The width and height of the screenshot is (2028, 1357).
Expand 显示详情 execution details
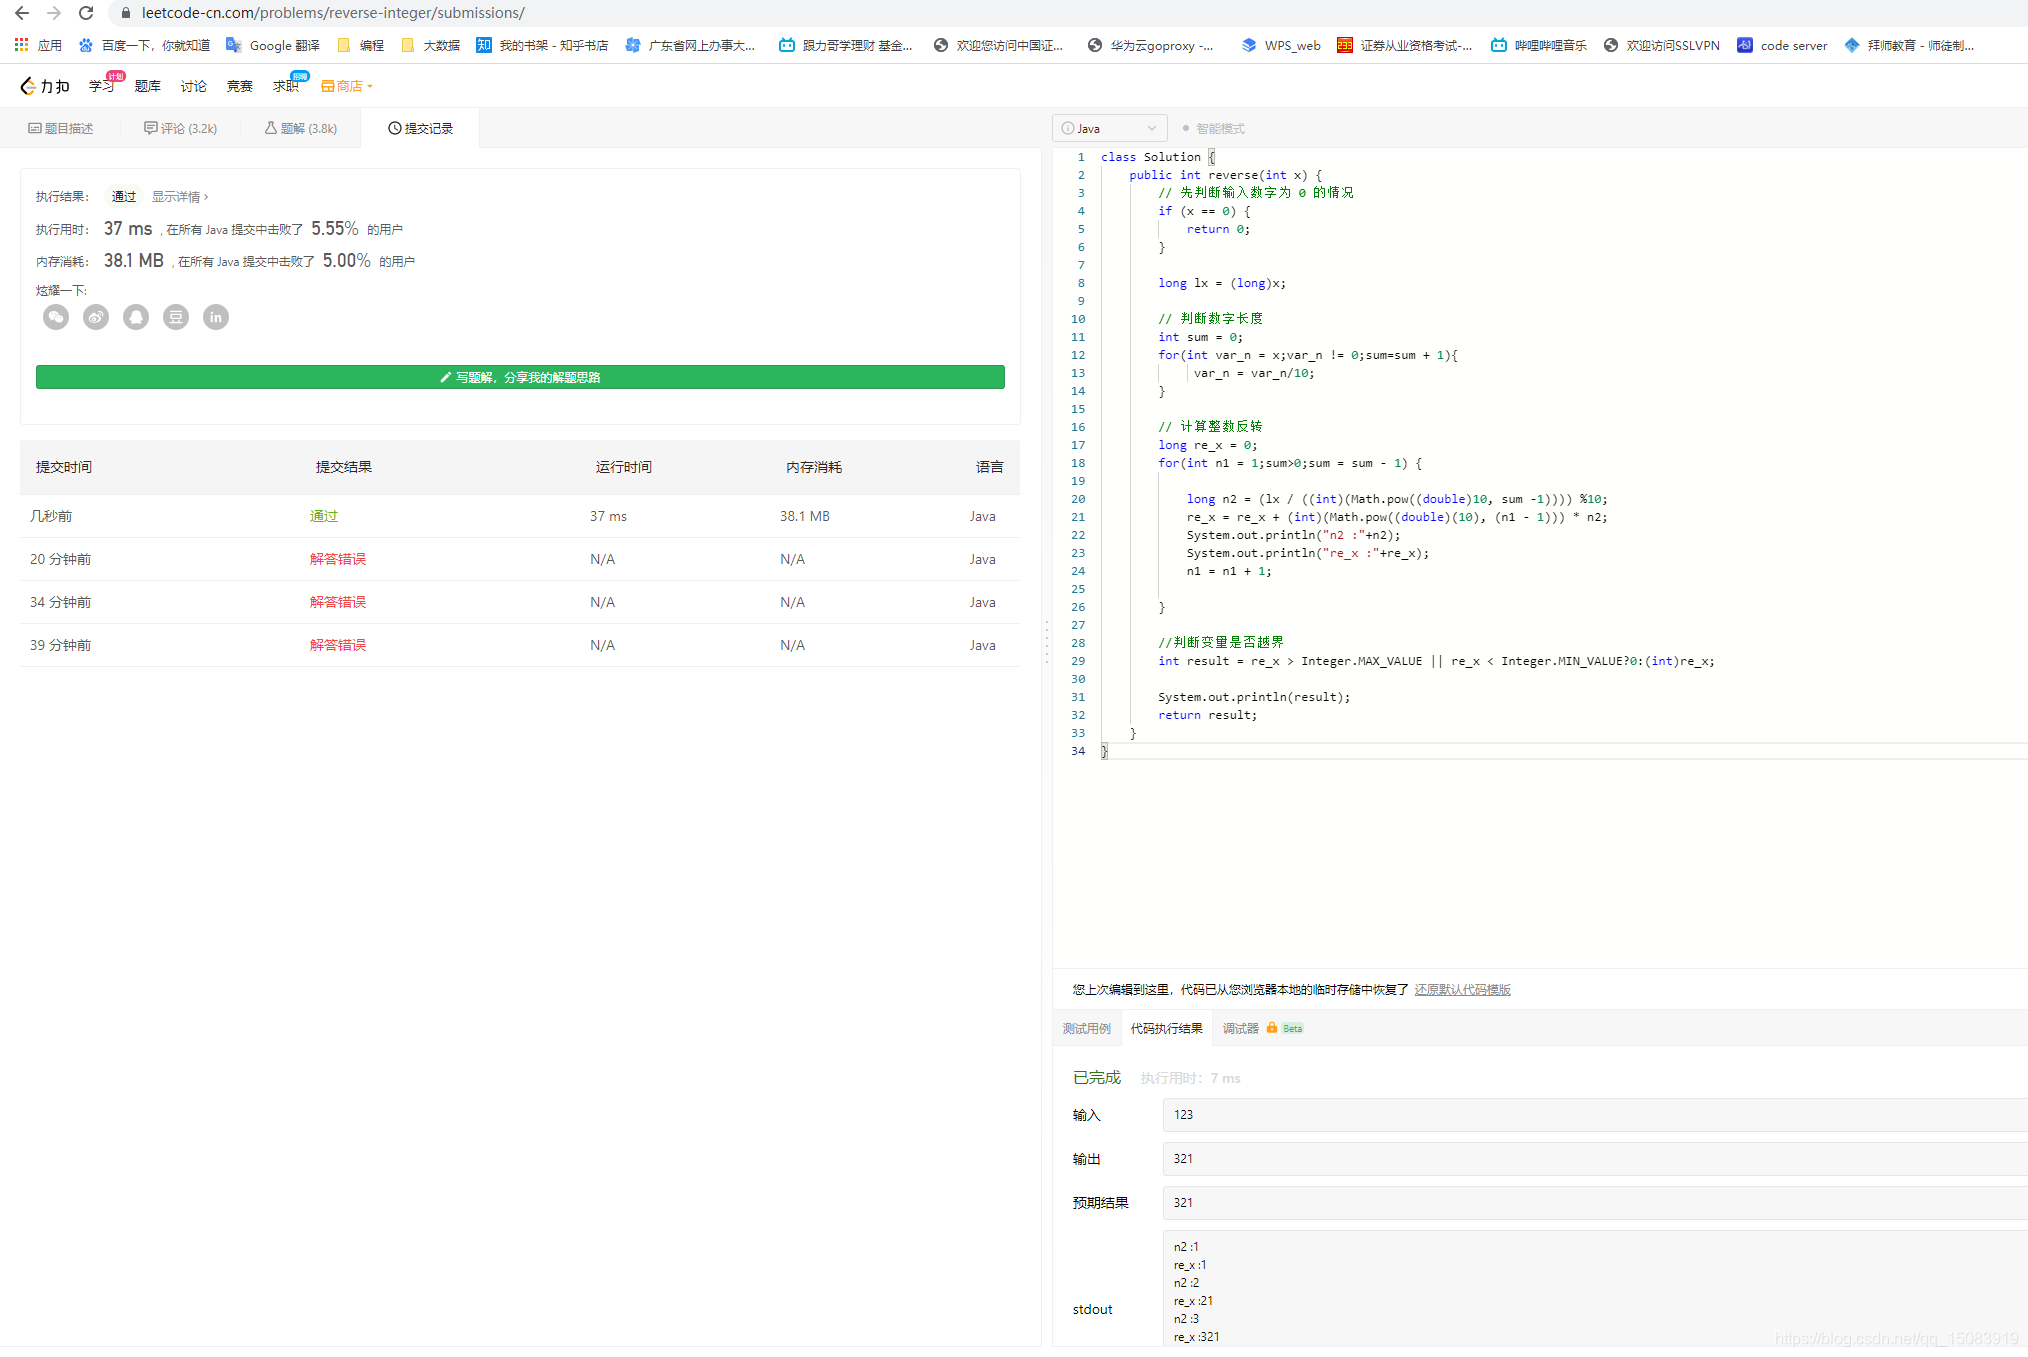coord(178,196)
